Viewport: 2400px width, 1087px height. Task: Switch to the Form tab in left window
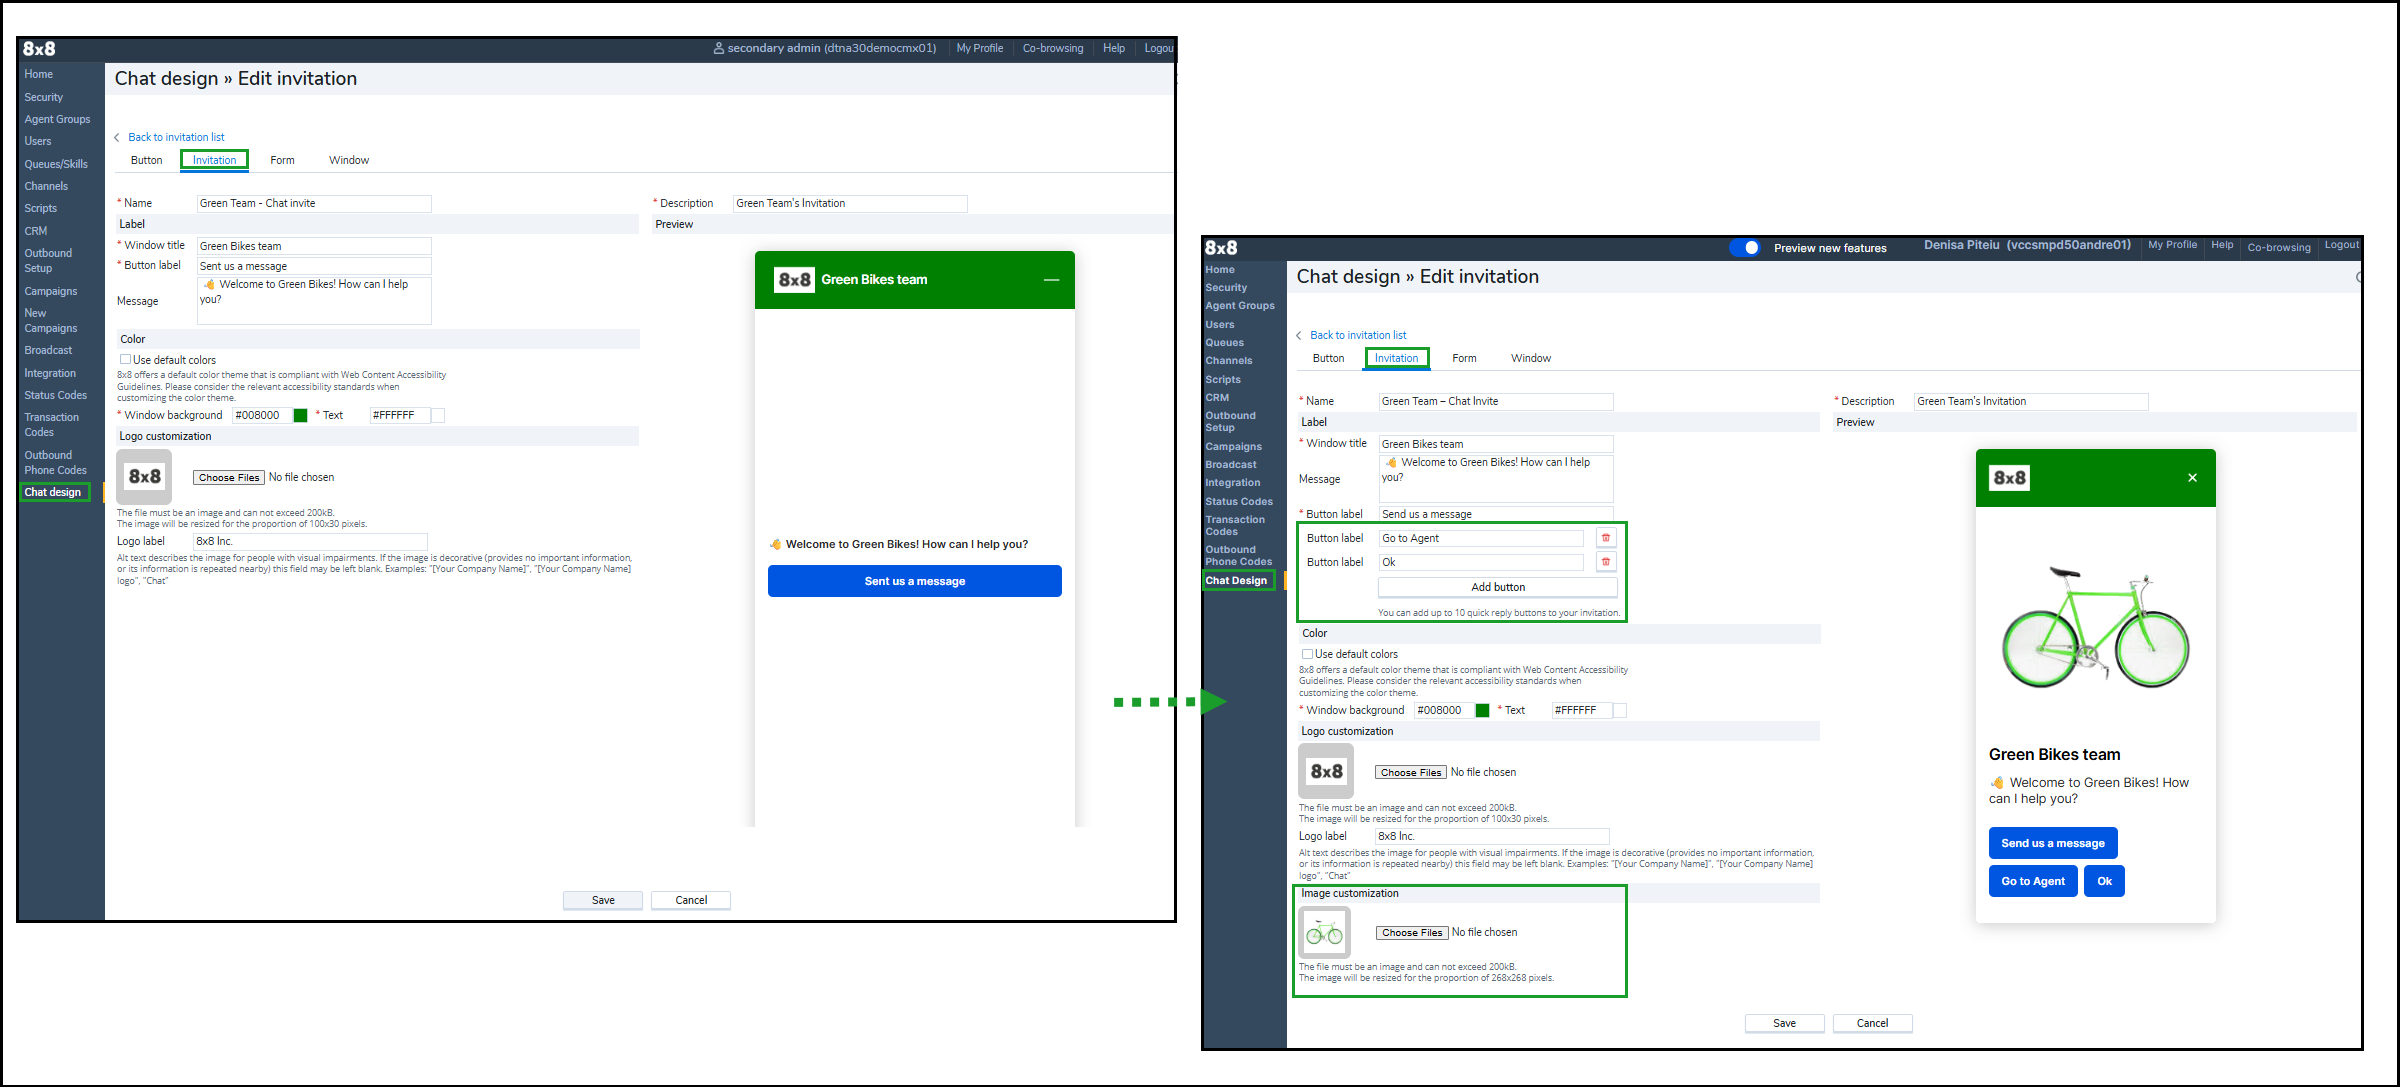coord(282,160)
